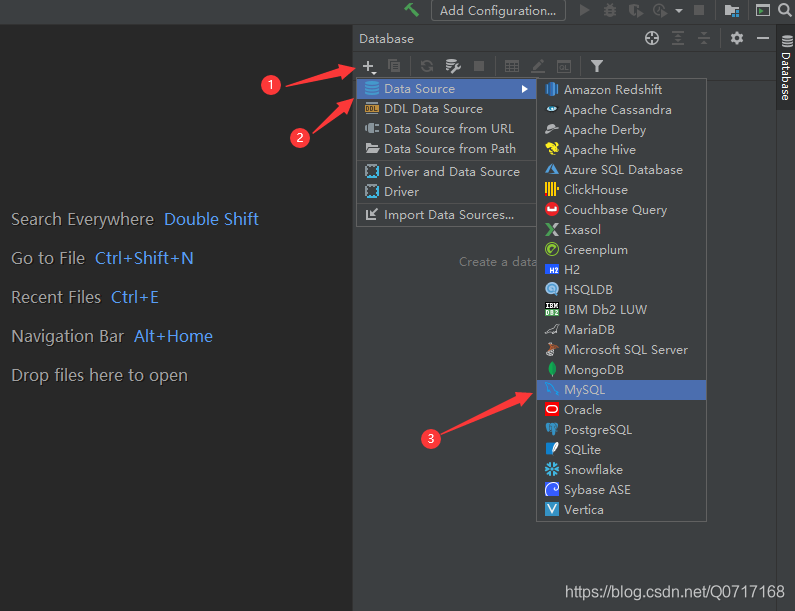Select the Driver menu entry
Image resolution: width=795 pixels, height=611 pixels.
(x=446, y=192)
